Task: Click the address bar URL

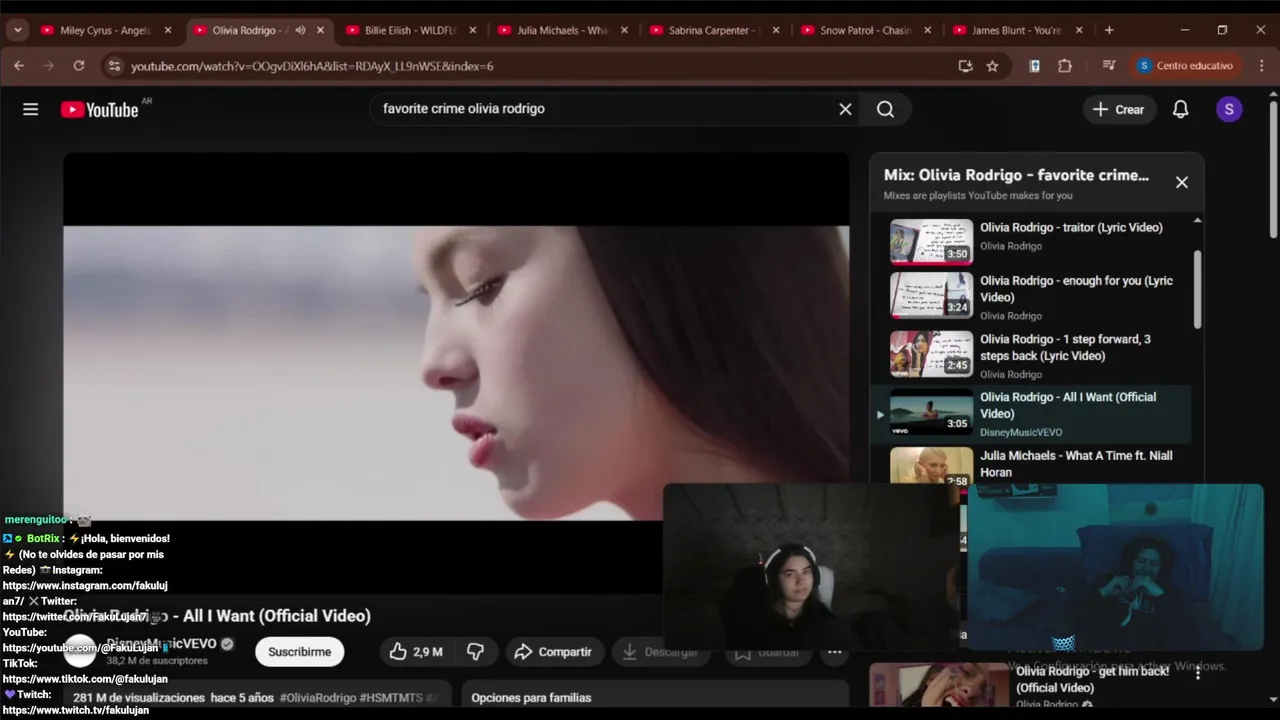Action: 312,66
